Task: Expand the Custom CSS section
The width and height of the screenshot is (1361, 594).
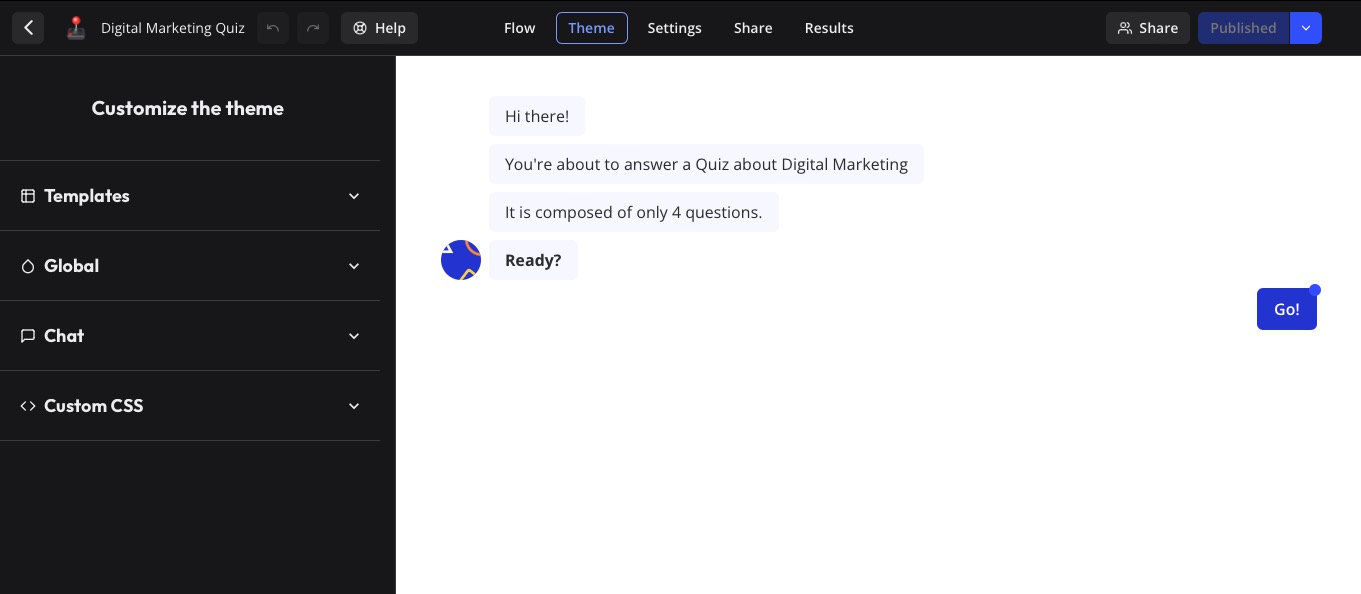Action: pyautogui.click(x=354, y=406)
